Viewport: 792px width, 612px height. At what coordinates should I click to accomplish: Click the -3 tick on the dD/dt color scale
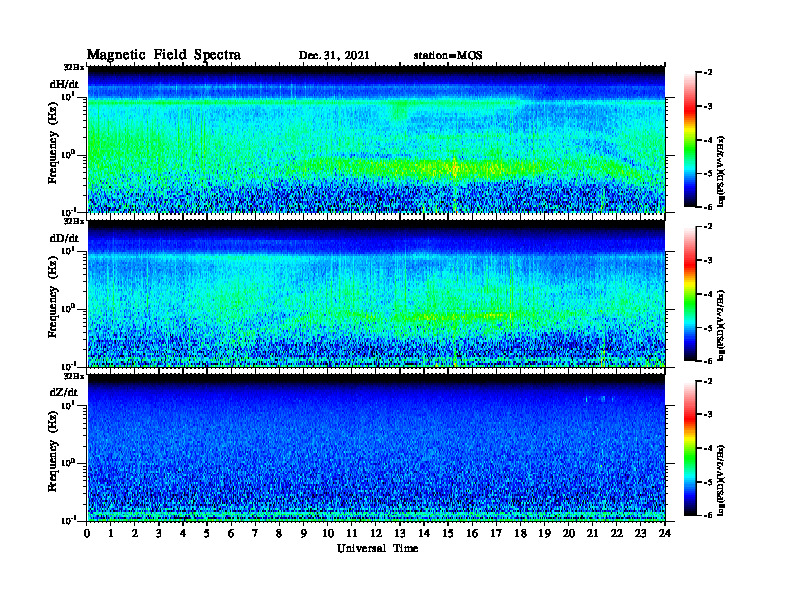tap(708, 261)
